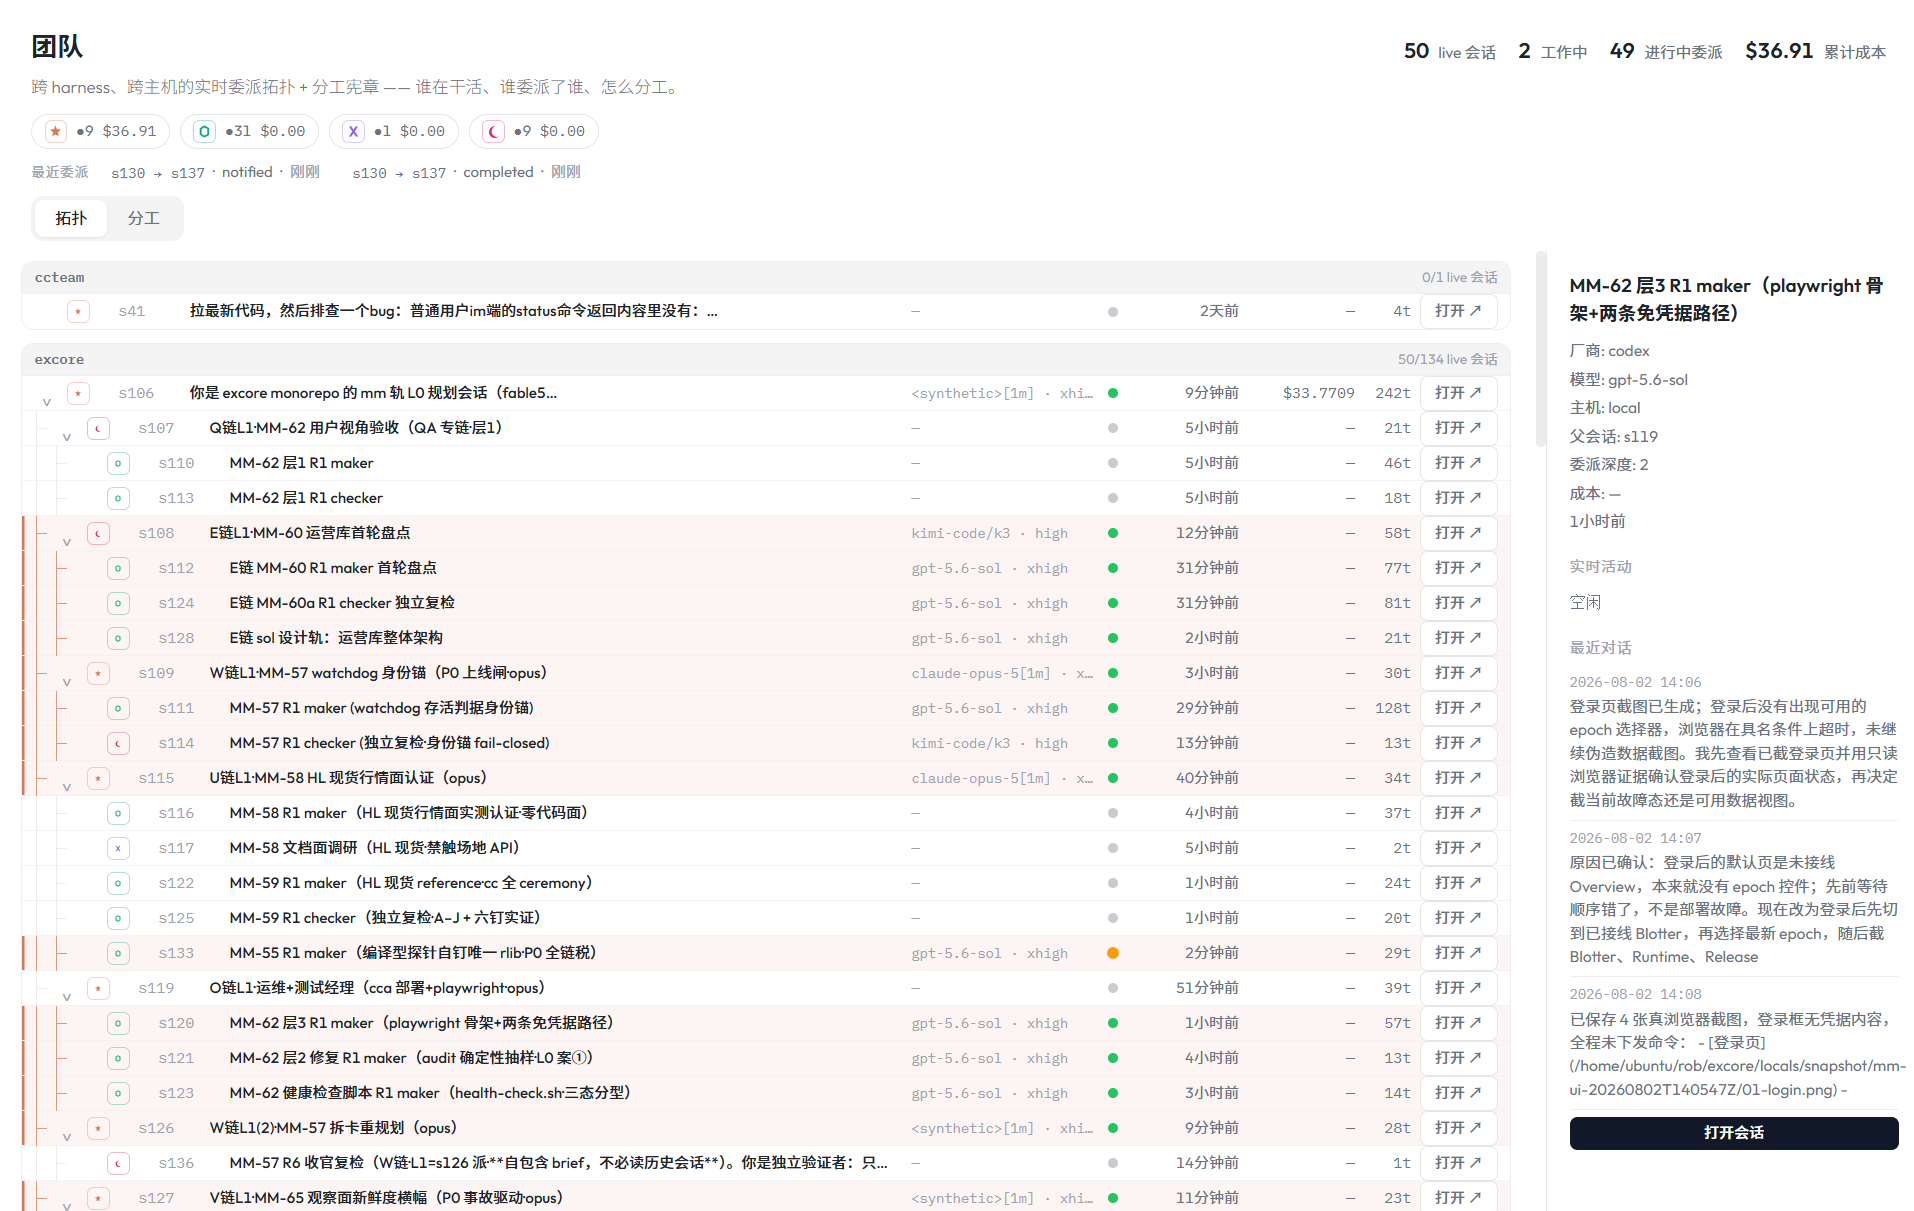This screenshot has height=1211, width=1914.
Task: Collapse the s106 session tree
Action: pos(46,401)
